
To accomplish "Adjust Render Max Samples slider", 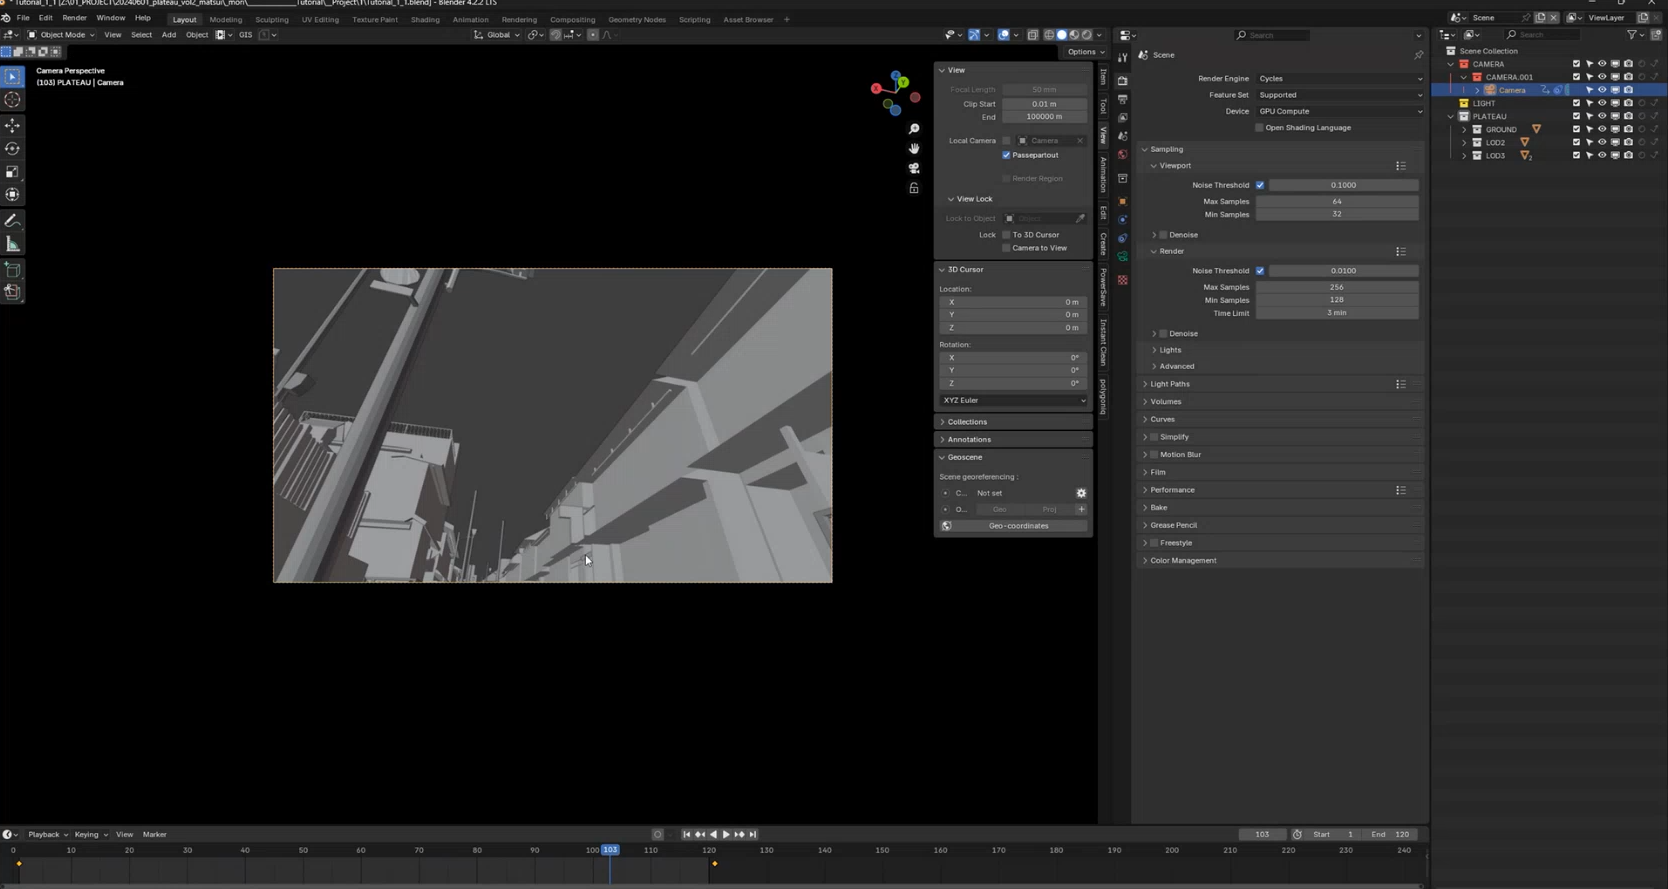I will click(1337, 287).
